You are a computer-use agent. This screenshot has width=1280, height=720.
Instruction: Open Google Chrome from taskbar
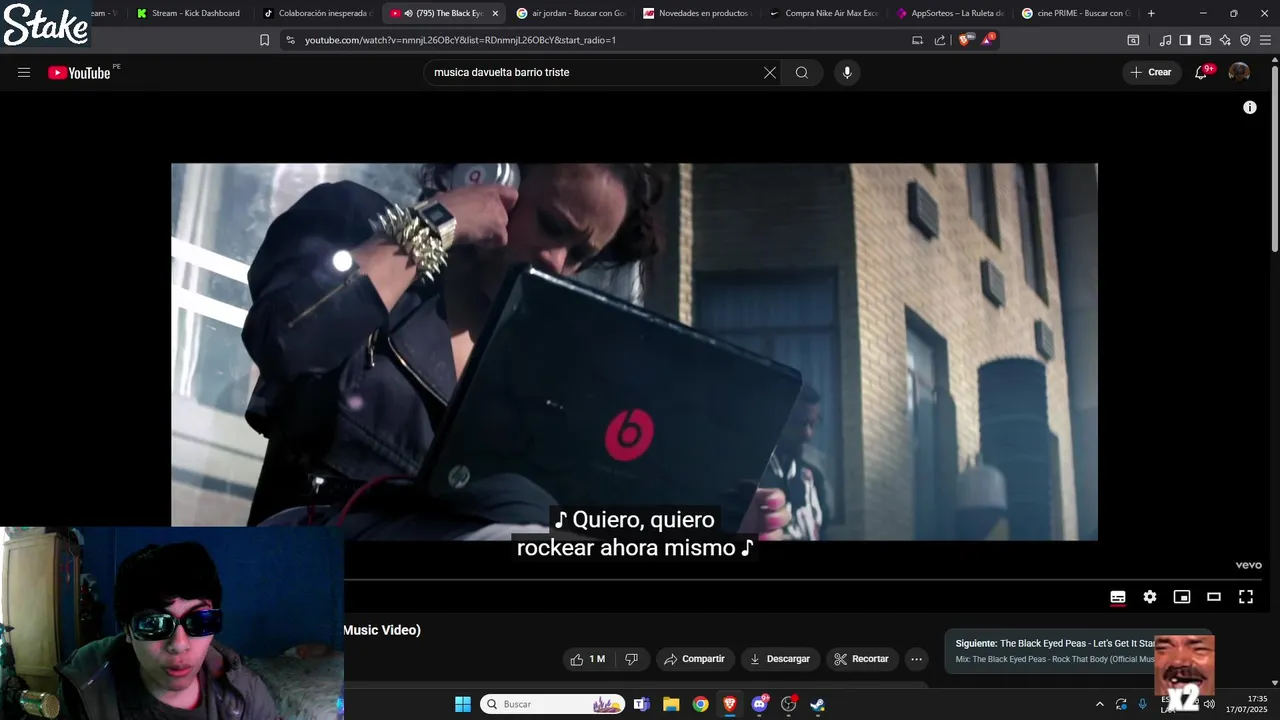tap(701, 704)
